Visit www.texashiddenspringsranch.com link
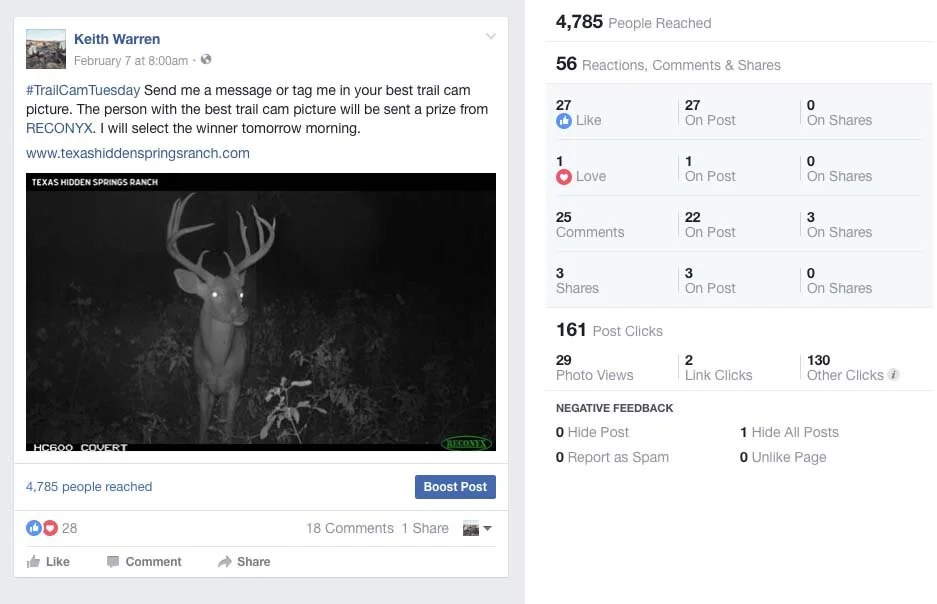The height and width of the screenshot is (604, 937). 138,153
